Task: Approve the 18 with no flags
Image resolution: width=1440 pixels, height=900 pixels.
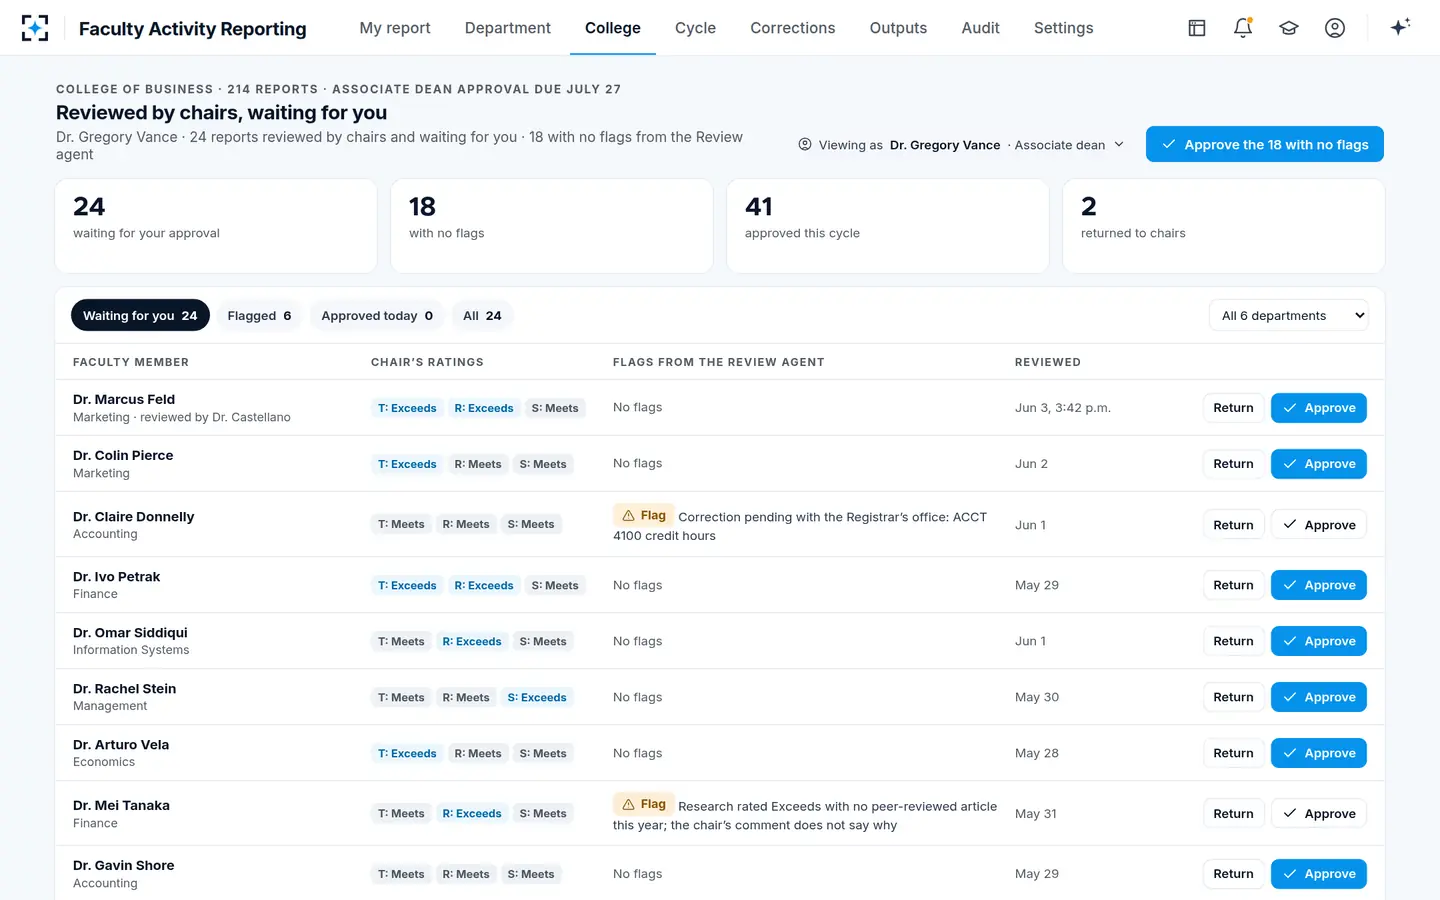Action: pyautogui.click(x=1265, y=144)
